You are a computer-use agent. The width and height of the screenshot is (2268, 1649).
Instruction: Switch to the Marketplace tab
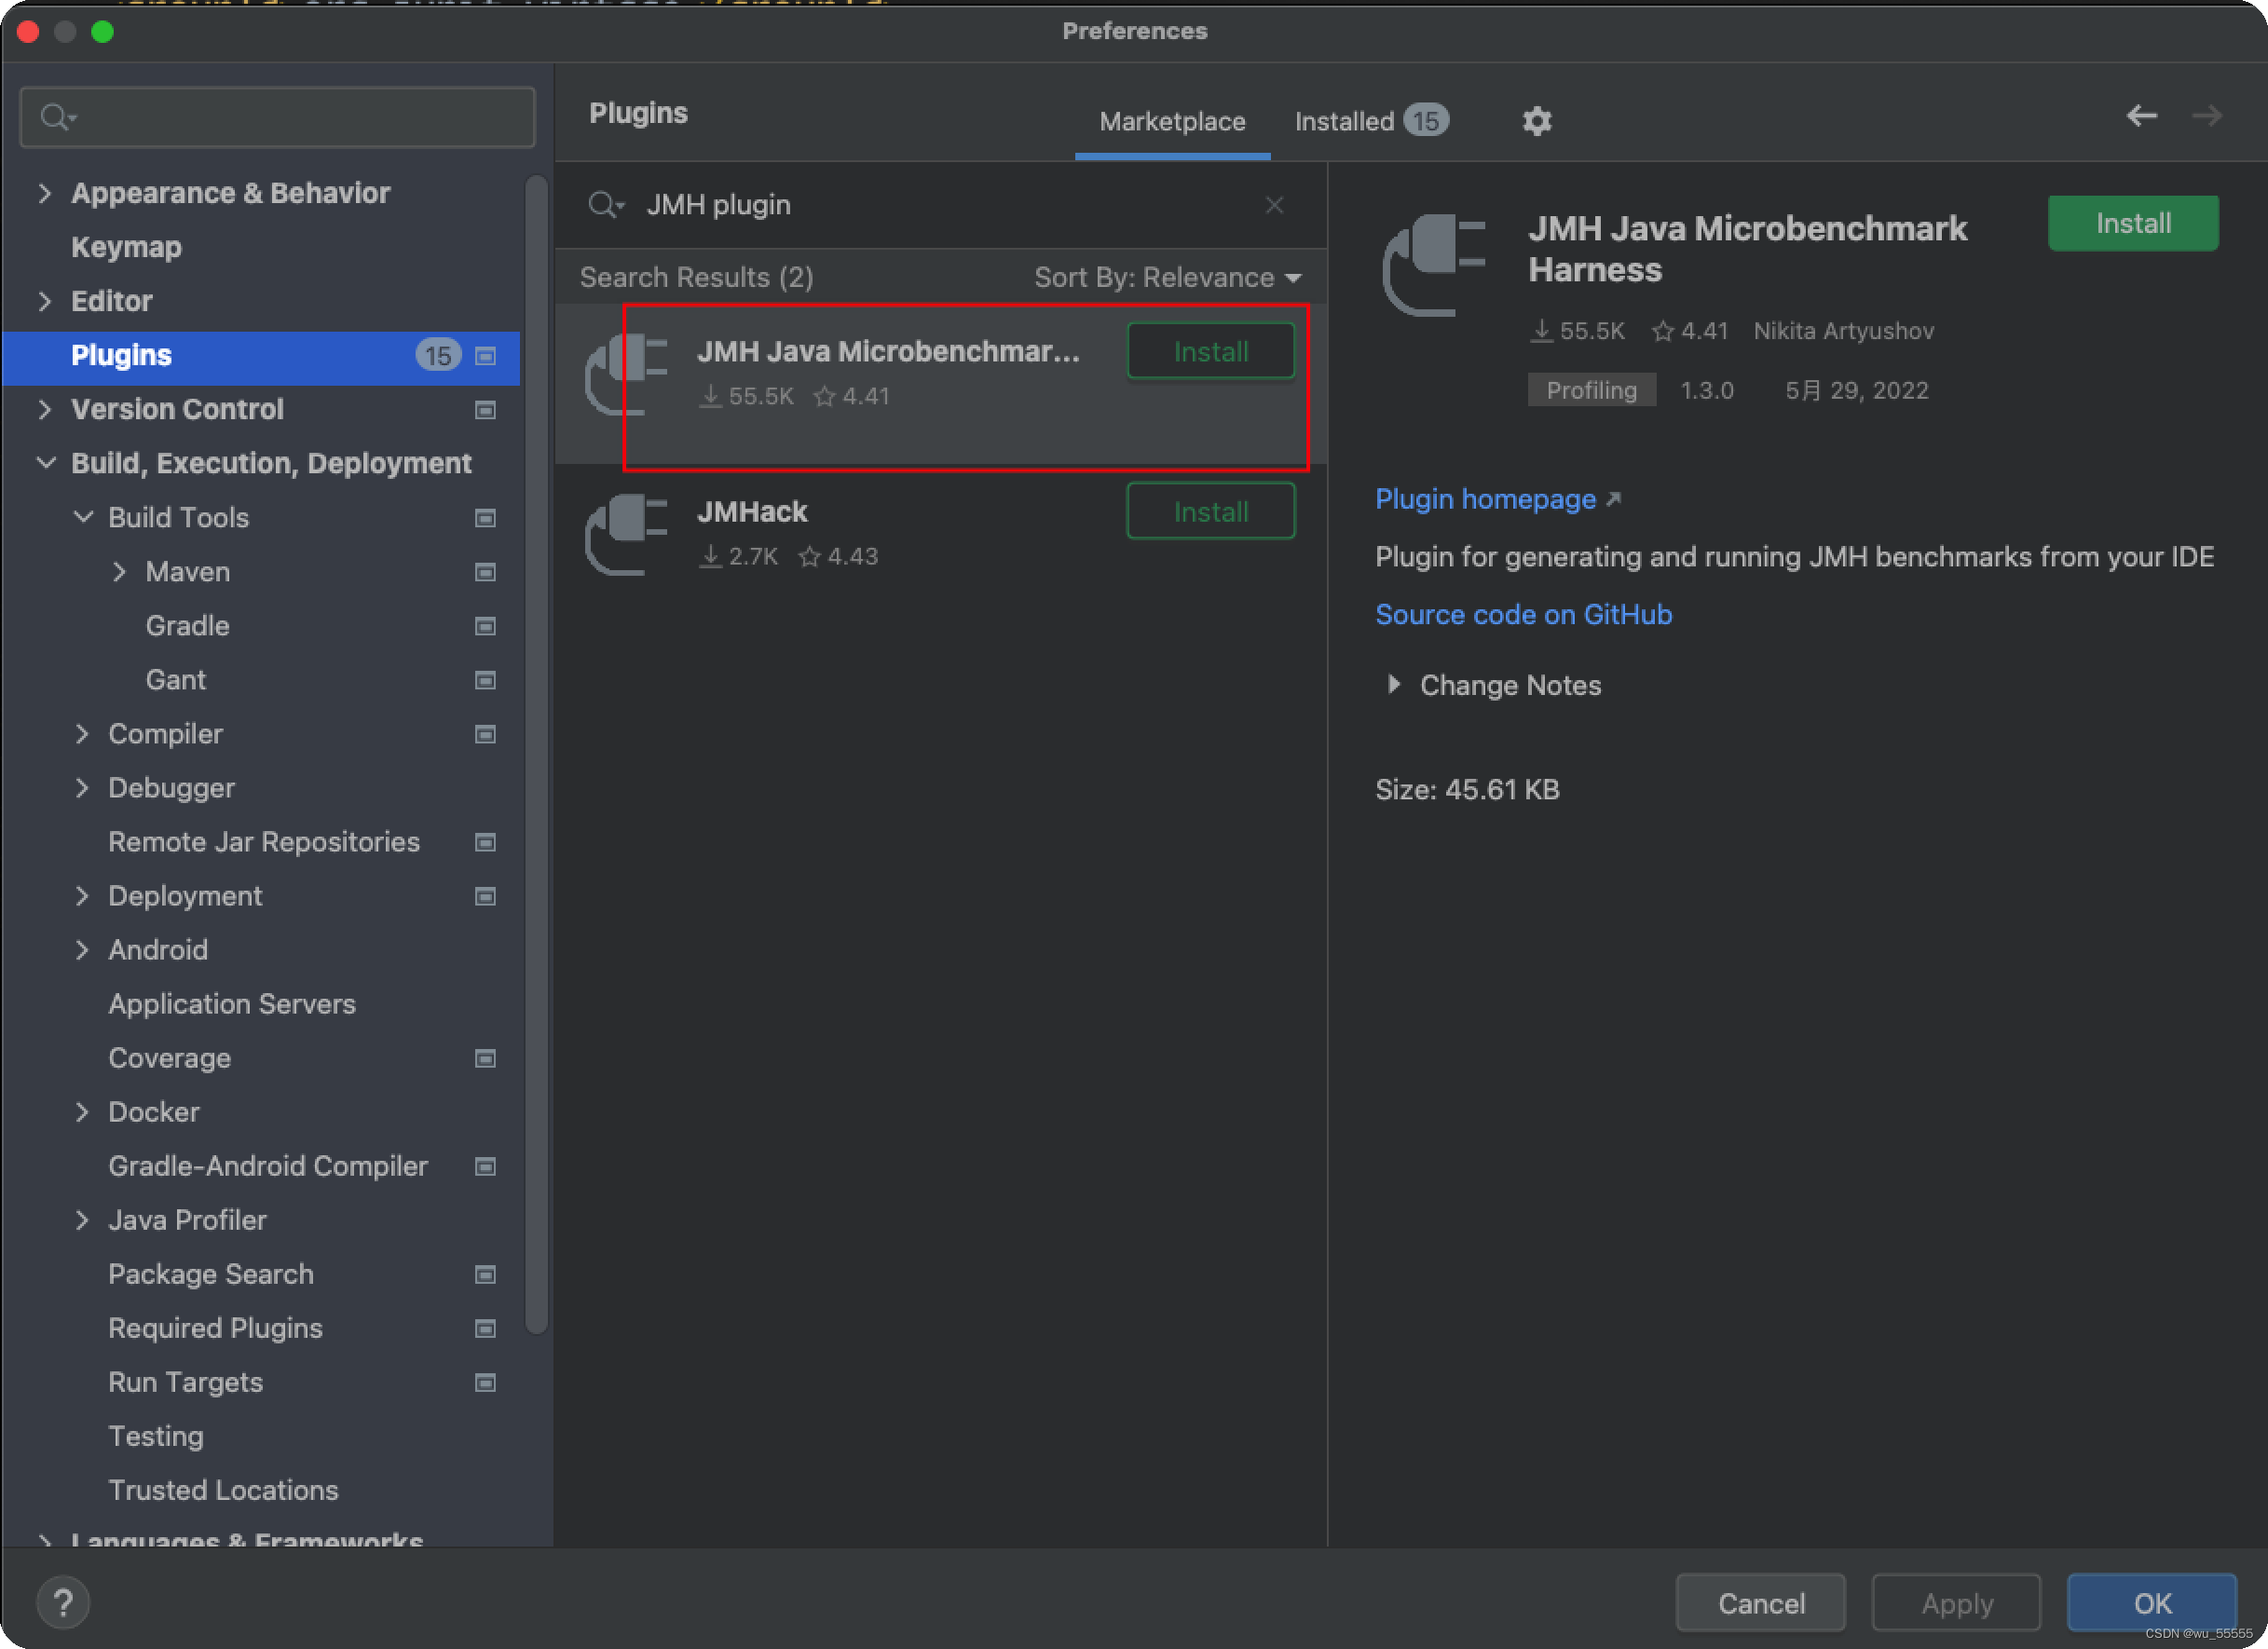point(1172,121)
